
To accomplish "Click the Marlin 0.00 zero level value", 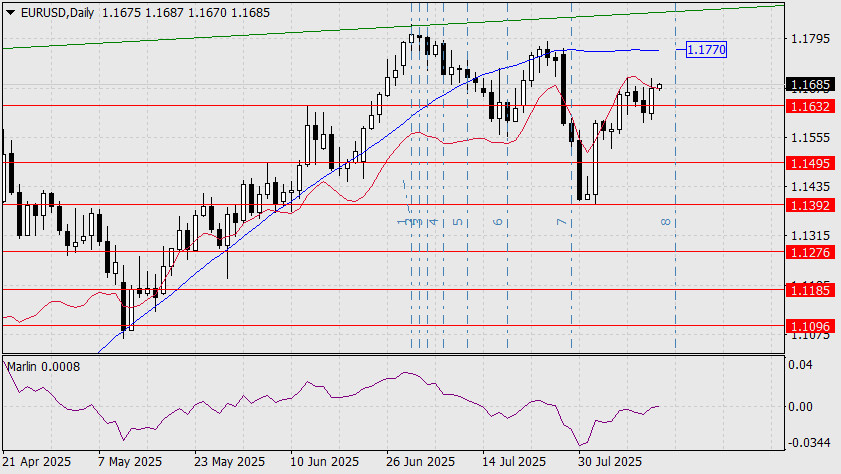I will coord(800,406).
